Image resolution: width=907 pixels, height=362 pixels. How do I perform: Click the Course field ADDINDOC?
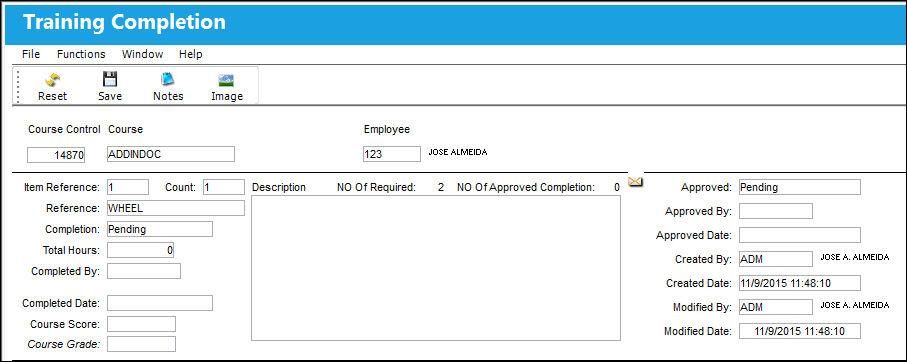pos(171,154)
